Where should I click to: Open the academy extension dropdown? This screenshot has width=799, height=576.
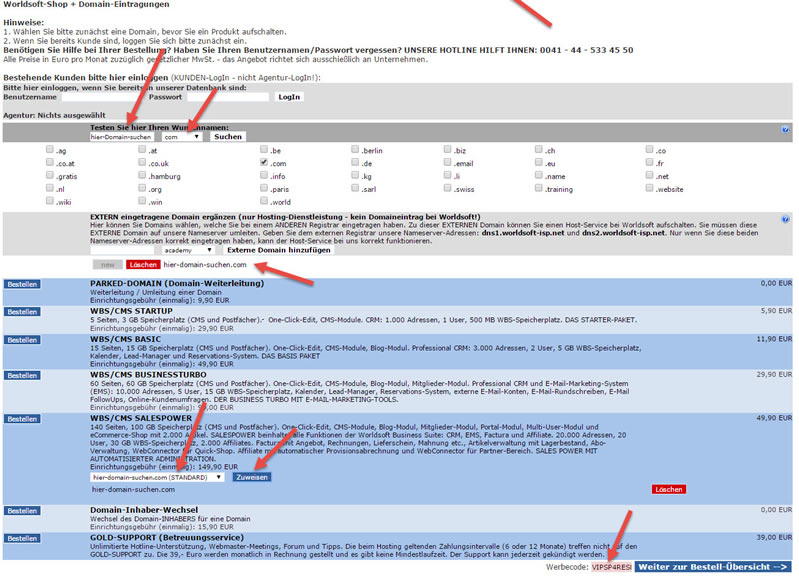[188, 250]
